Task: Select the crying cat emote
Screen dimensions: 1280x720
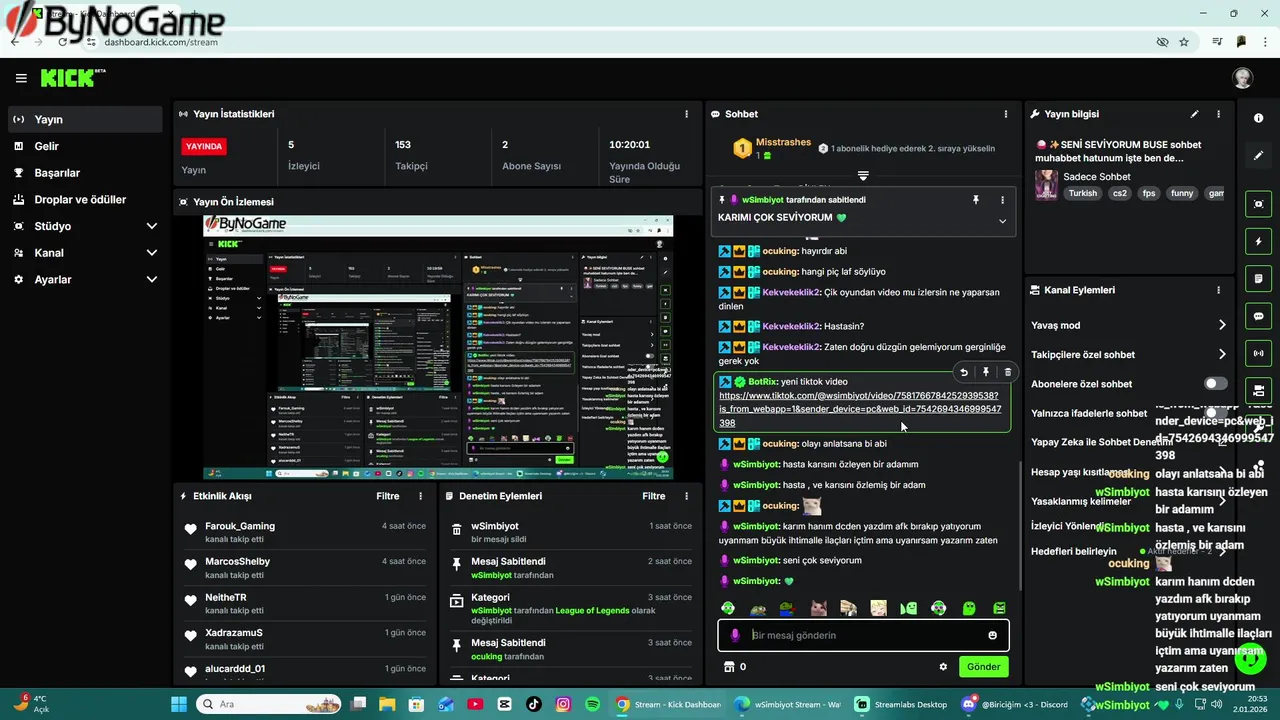Action: (x=818, y=608)
